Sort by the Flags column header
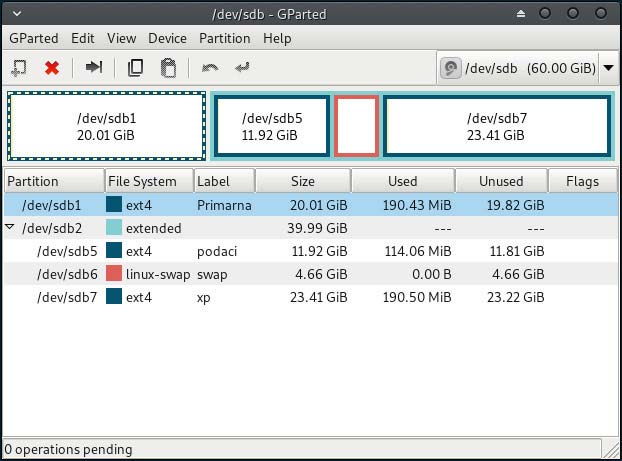This screenshot has width=622, height=461. (x=583, y=181)
